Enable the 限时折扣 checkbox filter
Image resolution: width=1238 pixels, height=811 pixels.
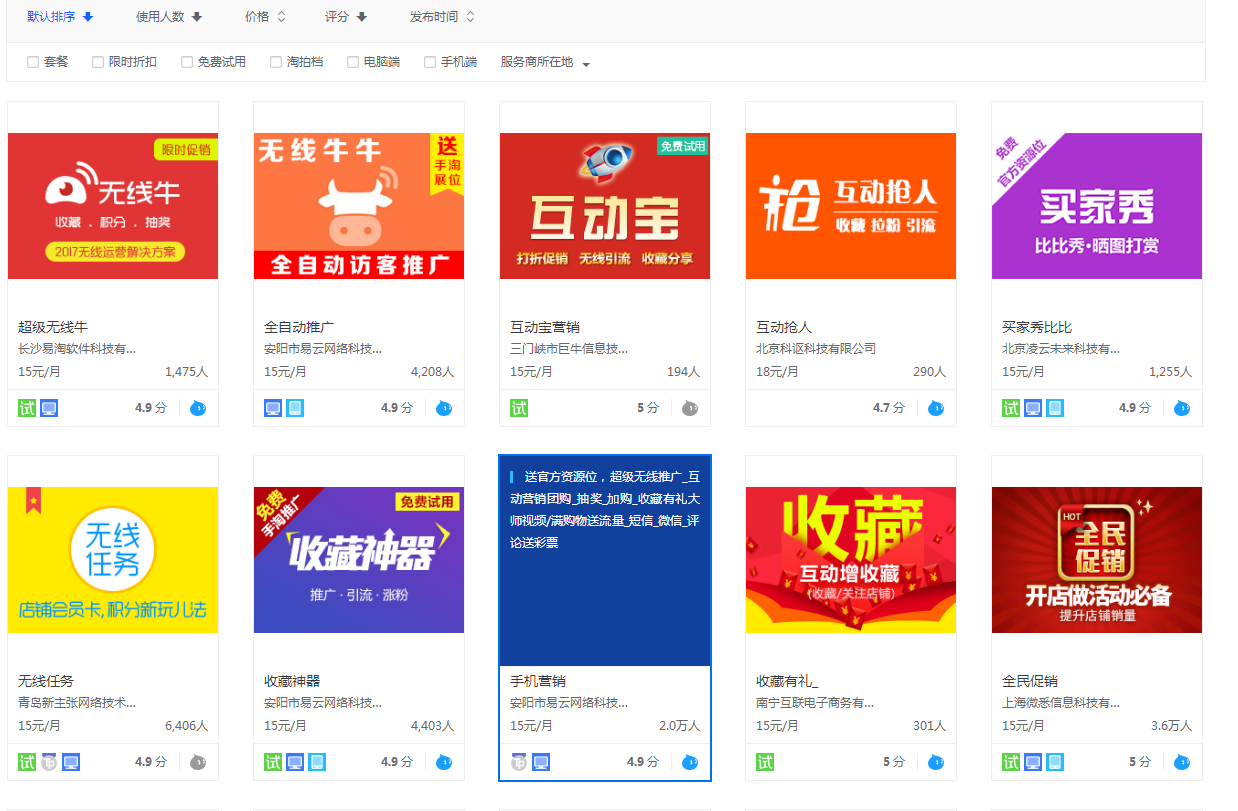click(98, 62)
